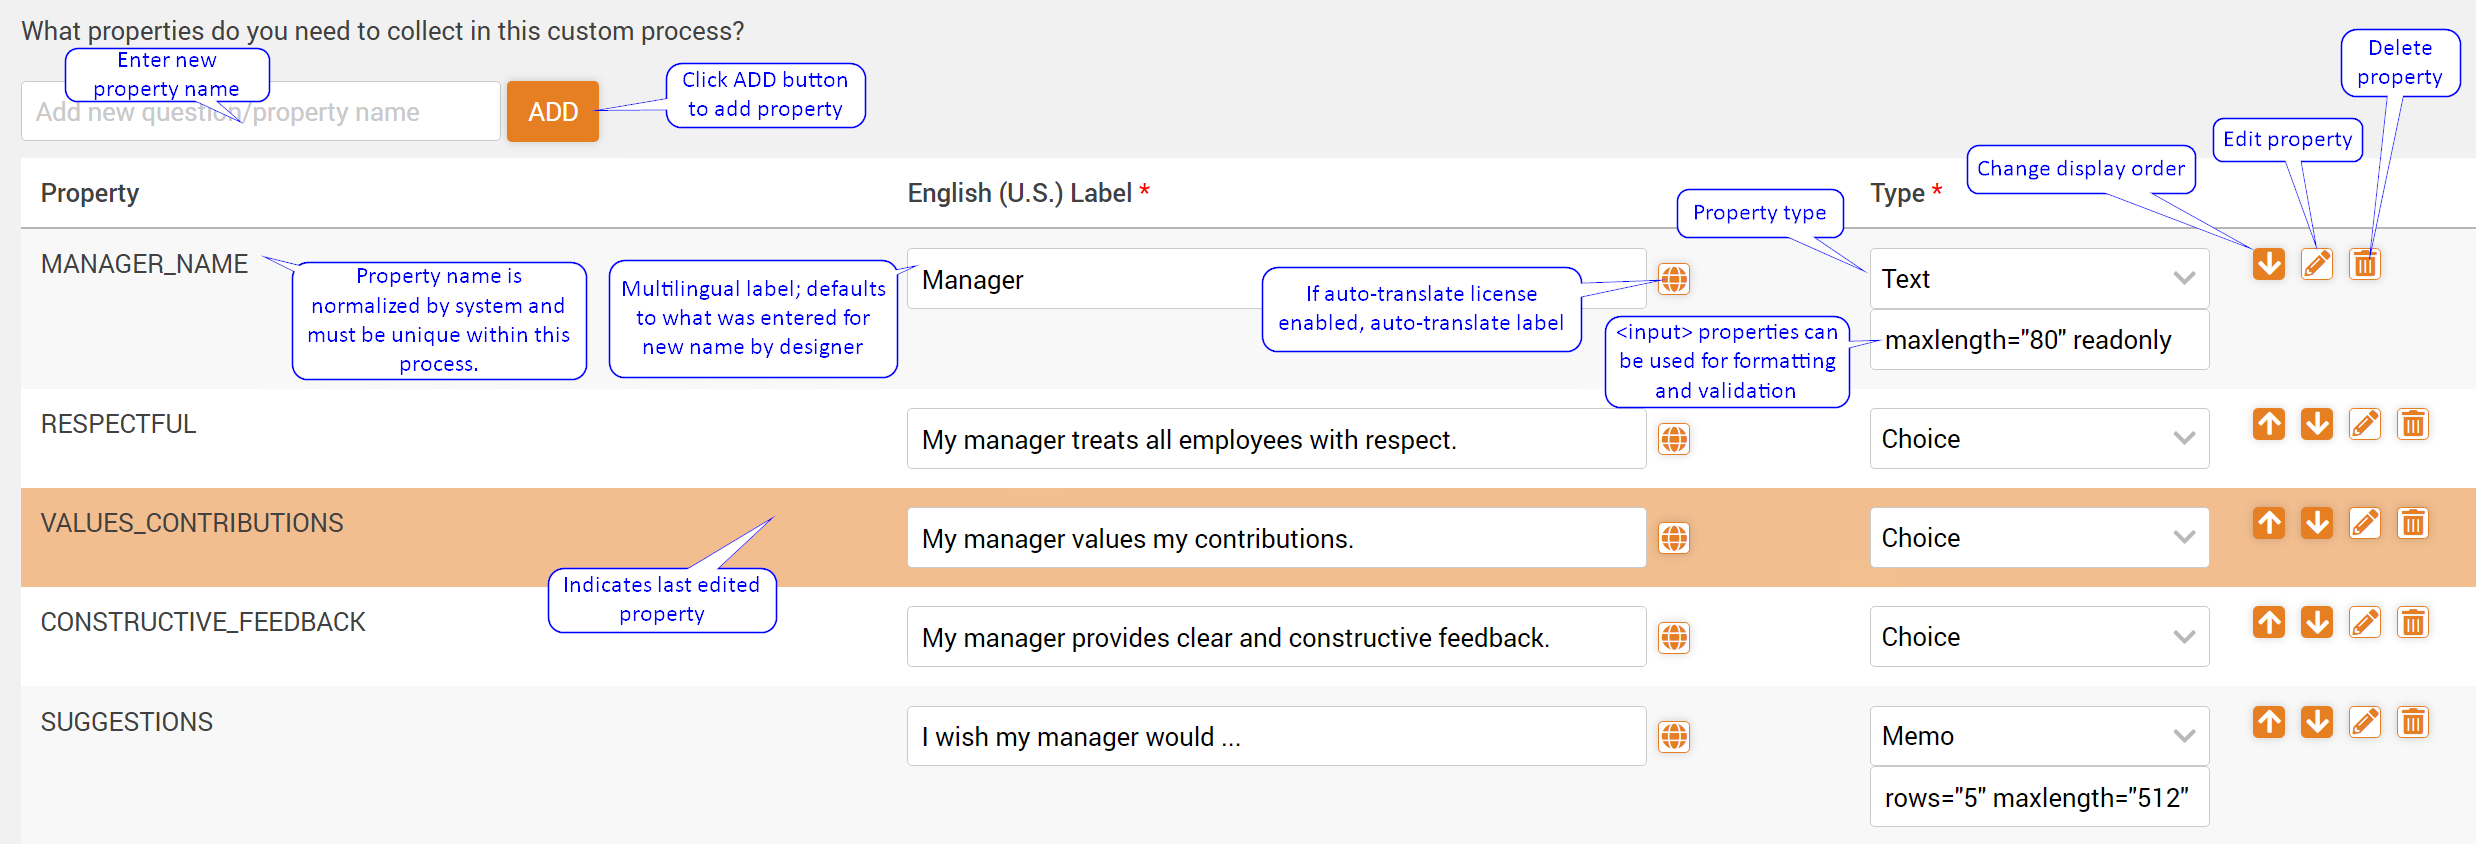Delete the SUGGESTIONS property
This screenshot has height=844, width=2476.
2412,722
